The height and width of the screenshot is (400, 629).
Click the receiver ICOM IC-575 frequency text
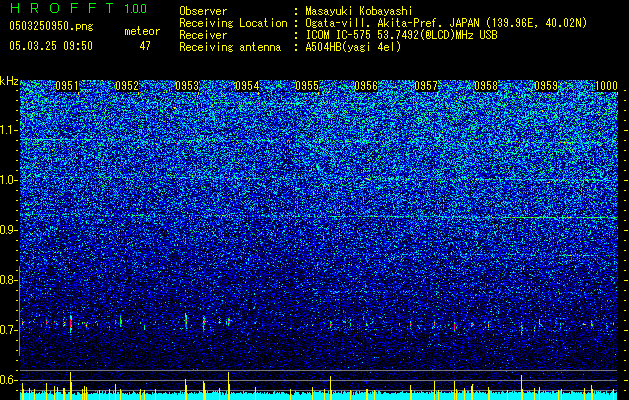click(x=401, y=35)
